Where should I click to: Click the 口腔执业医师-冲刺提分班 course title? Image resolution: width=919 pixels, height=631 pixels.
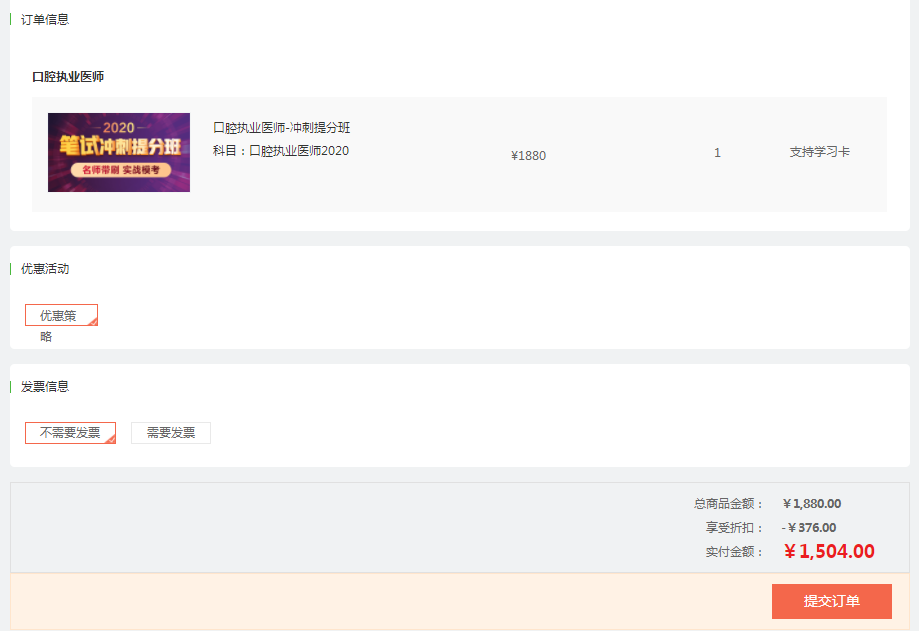(x=281, y=128)
